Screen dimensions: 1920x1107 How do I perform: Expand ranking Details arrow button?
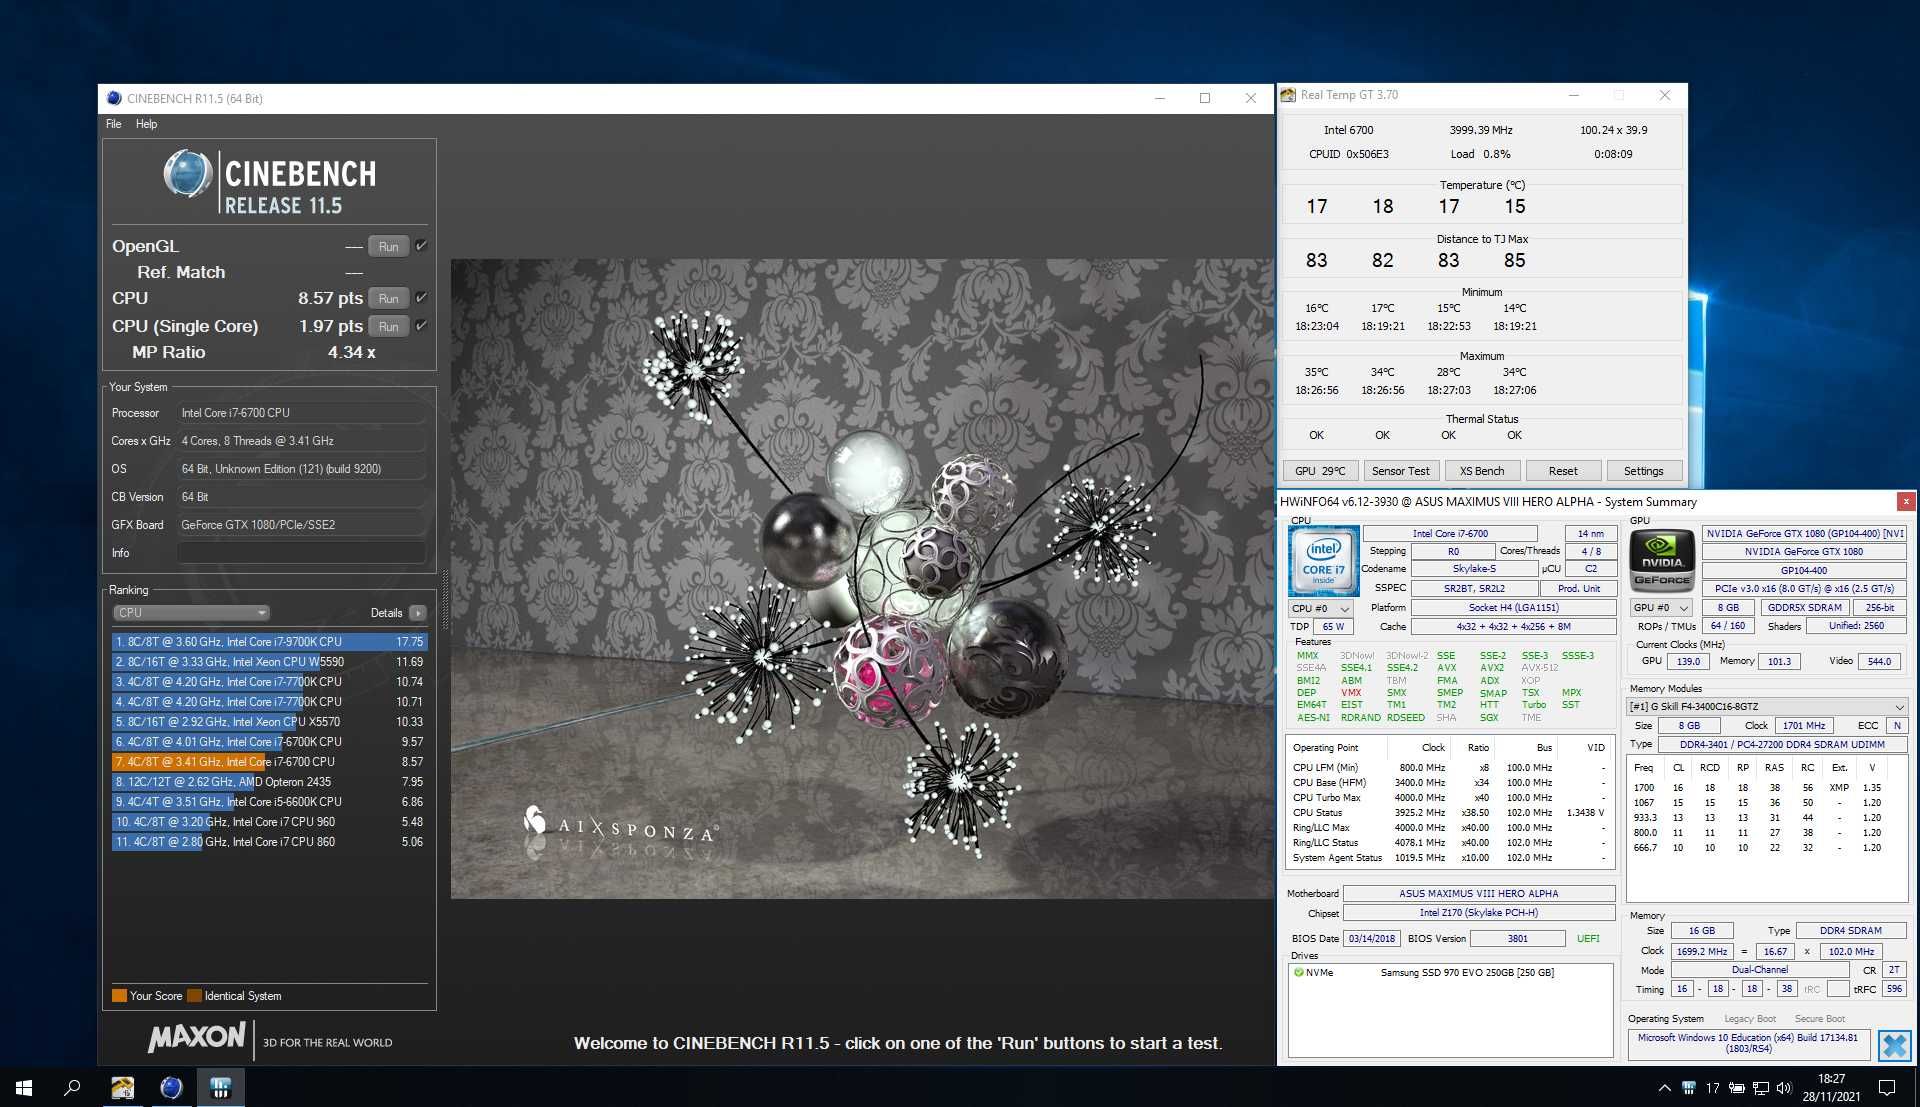(x=417, y=613)
